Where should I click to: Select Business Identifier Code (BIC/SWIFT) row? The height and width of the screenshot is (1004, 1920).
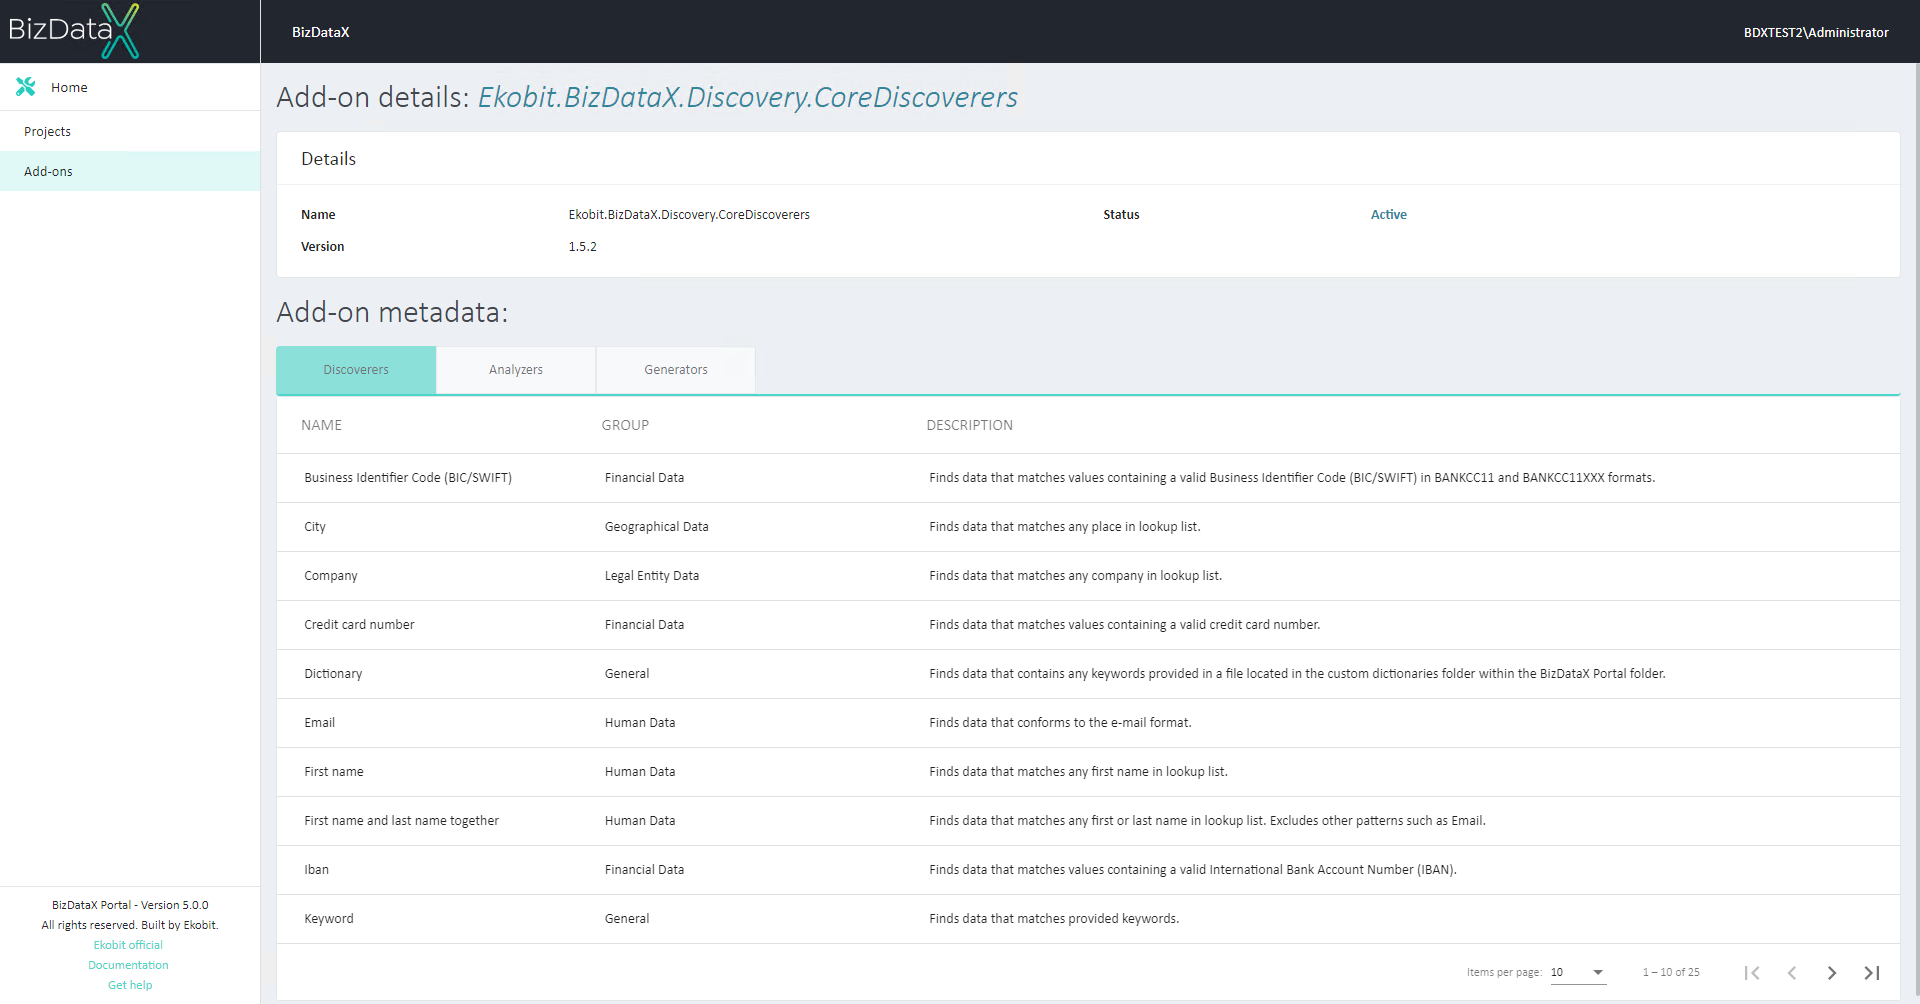click(x=1088, y=478)
